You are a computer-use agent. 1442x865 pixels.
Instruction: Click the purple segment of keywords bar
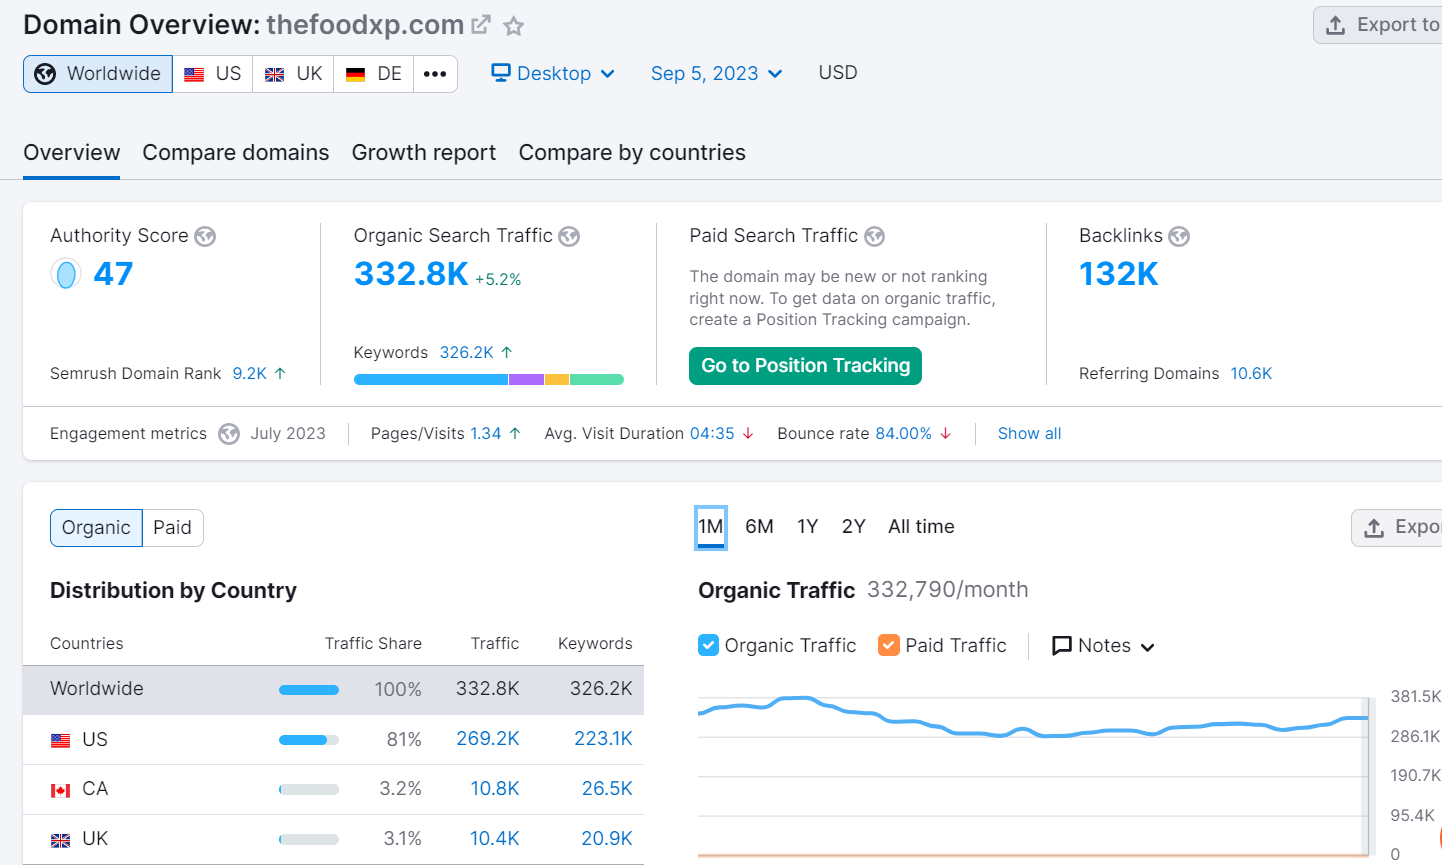[x=526, y=380]
